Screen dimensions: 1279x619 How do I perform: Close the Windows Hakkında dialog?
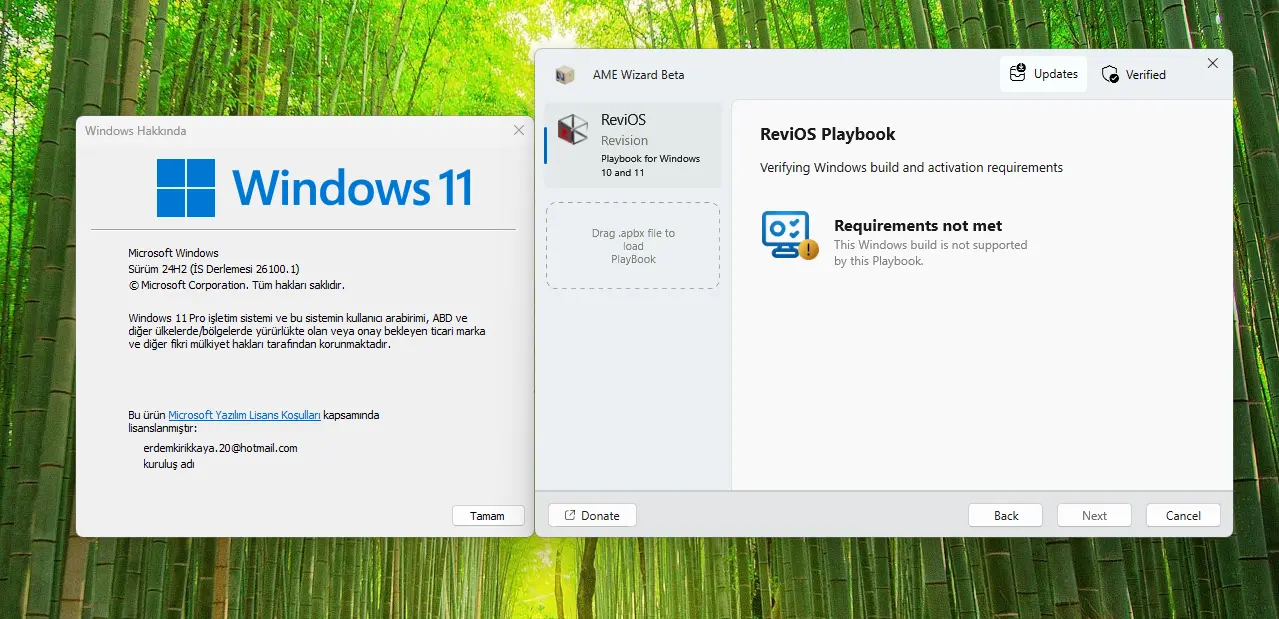click(518, 130)
